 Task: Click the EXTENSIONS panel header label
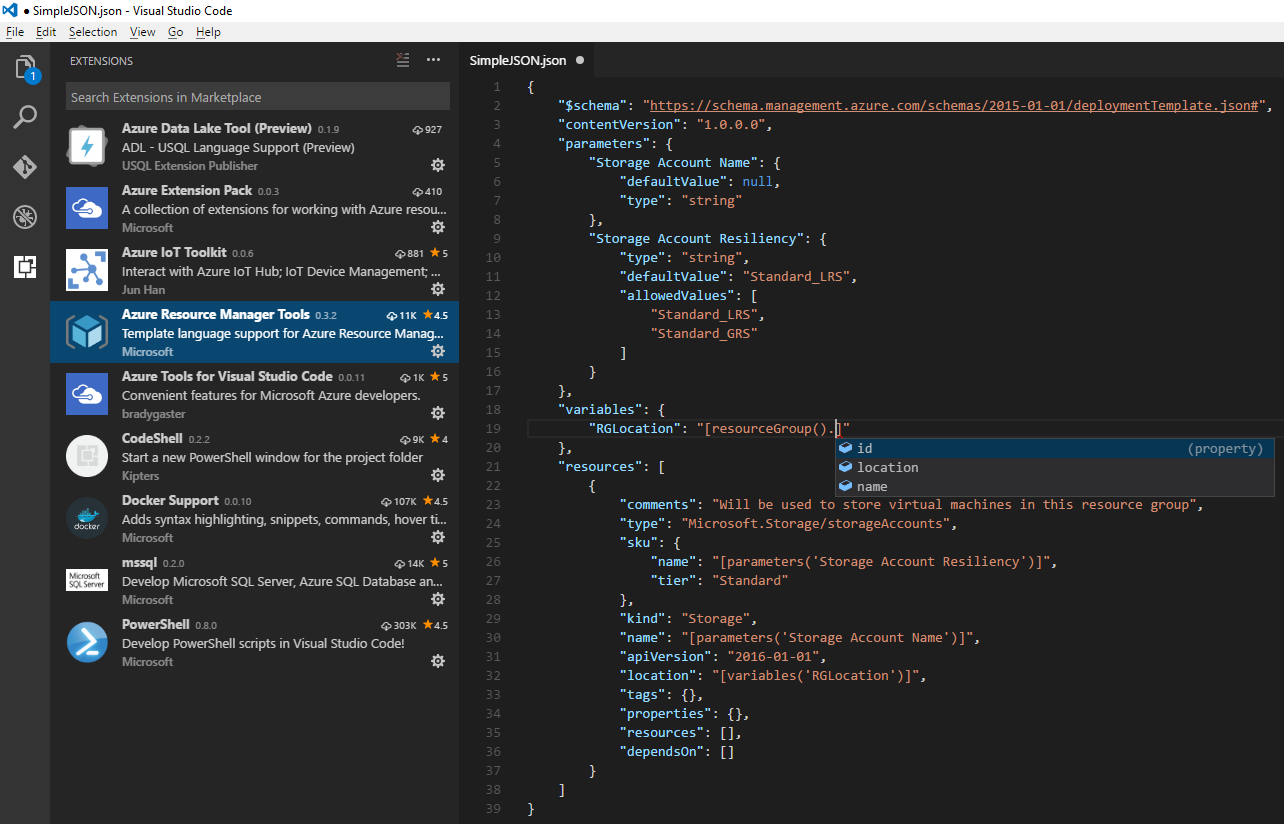101,61
